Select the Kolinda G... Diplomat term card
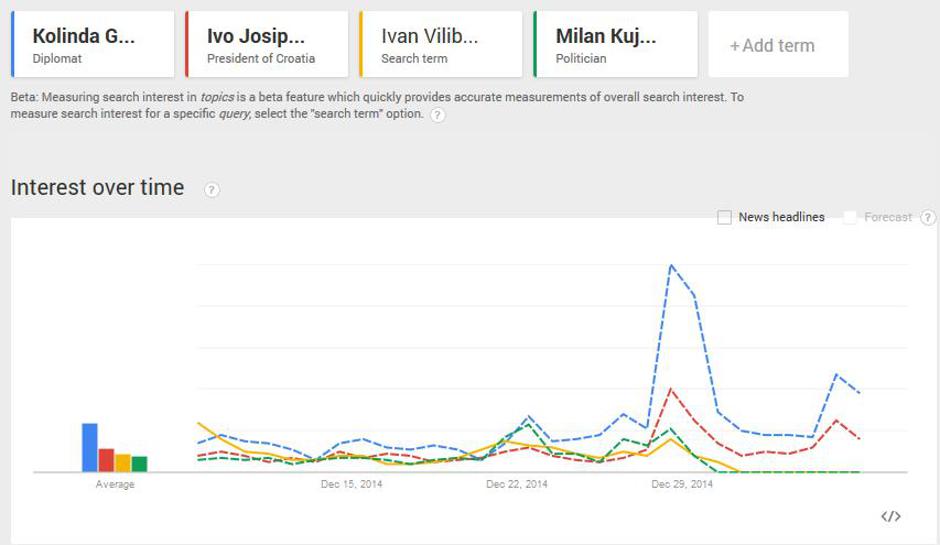The height and width of the screenshot is (545, 940). click(x=93, y=45)
